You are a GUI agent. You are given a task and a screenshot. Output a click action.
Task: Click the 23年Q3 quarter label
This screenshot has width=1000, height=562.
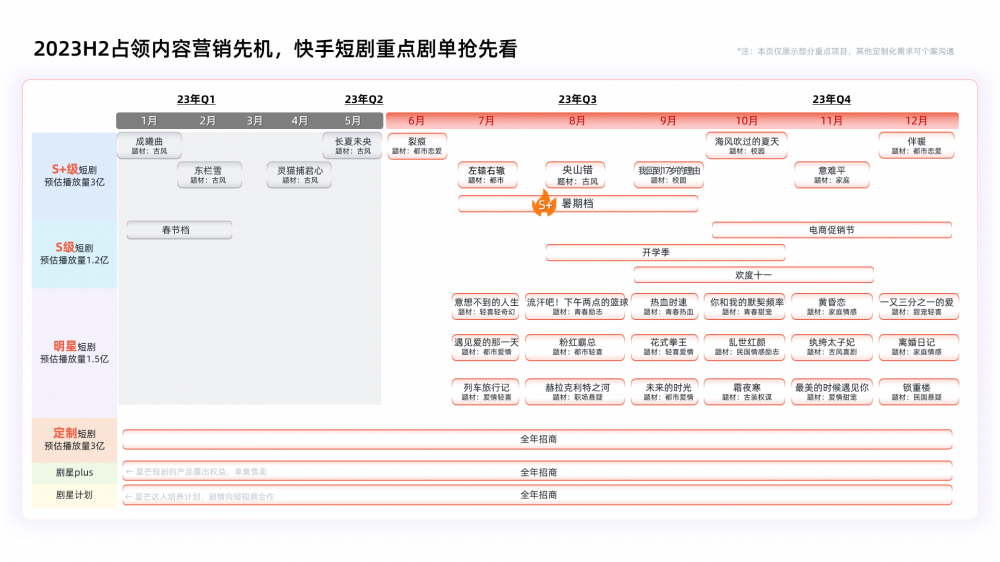point(577,99)
